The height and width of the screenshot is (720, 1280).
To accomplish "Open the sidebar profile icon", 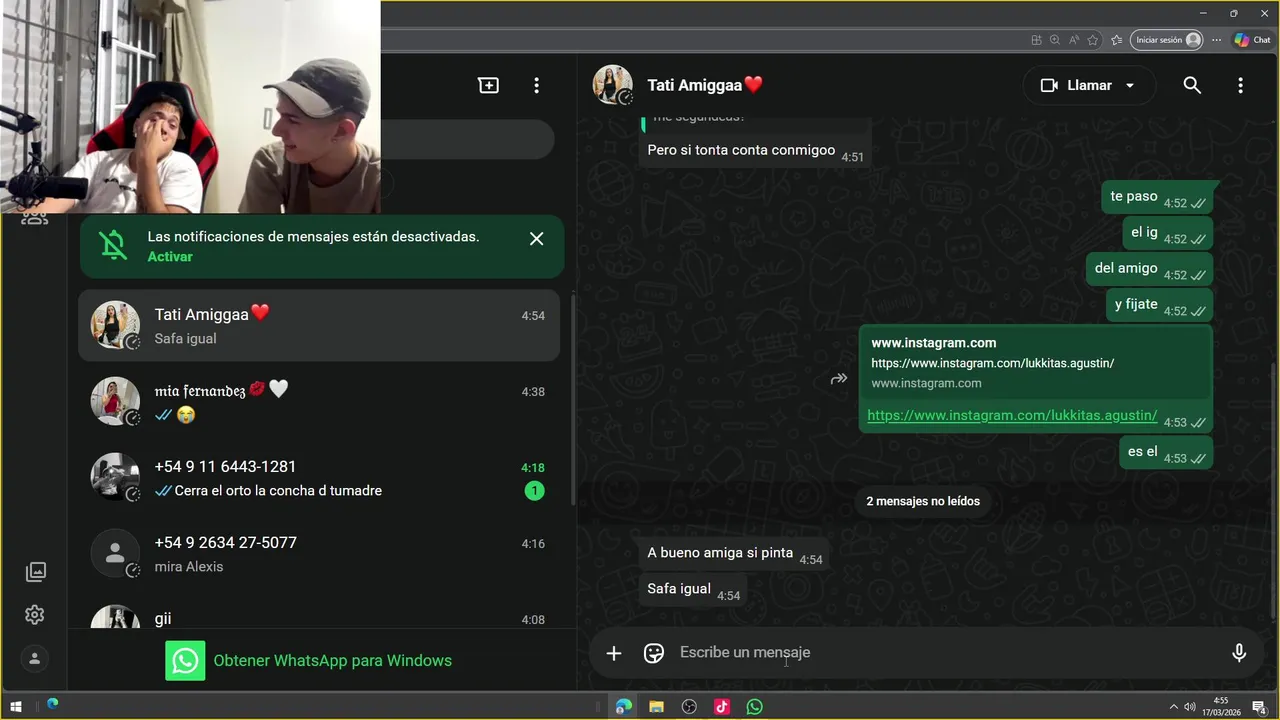I will click(35, 659).
